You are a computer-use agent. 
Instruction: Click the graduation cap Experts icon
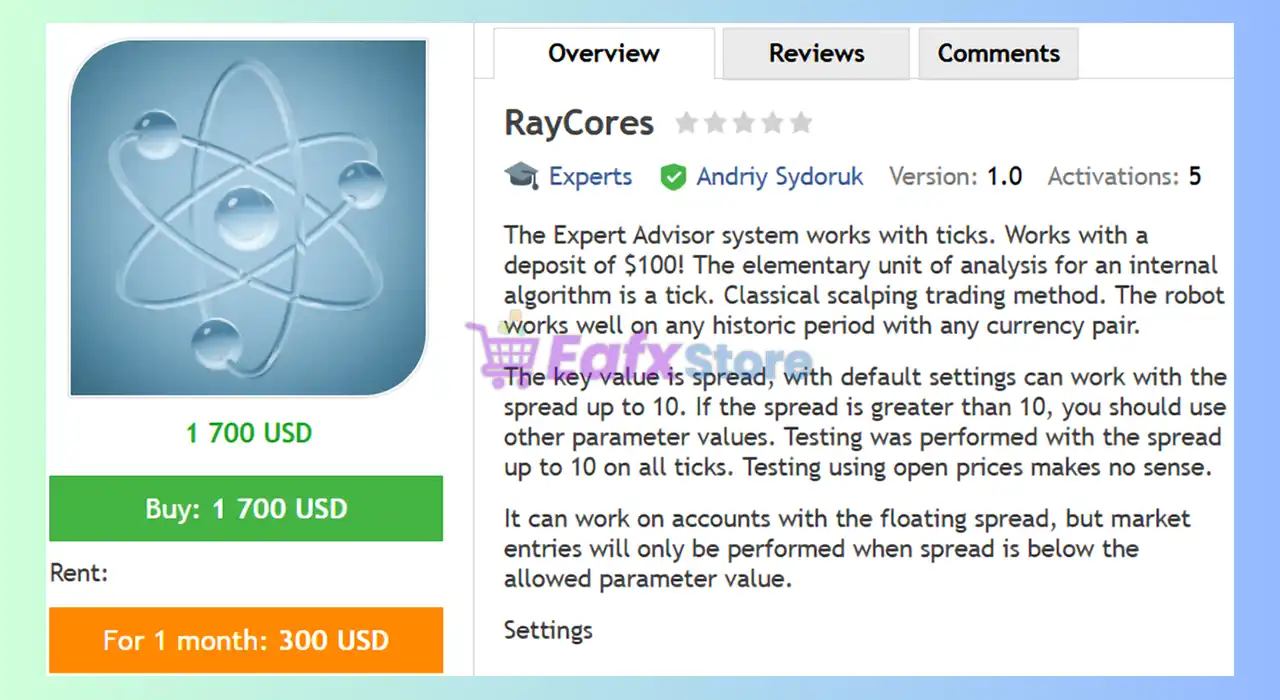[521, 177]
